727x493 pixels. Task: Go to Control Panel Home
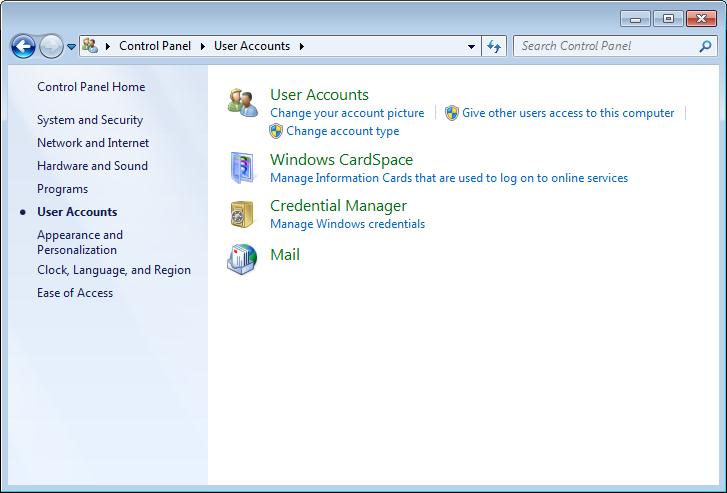[x=91, y=87]
